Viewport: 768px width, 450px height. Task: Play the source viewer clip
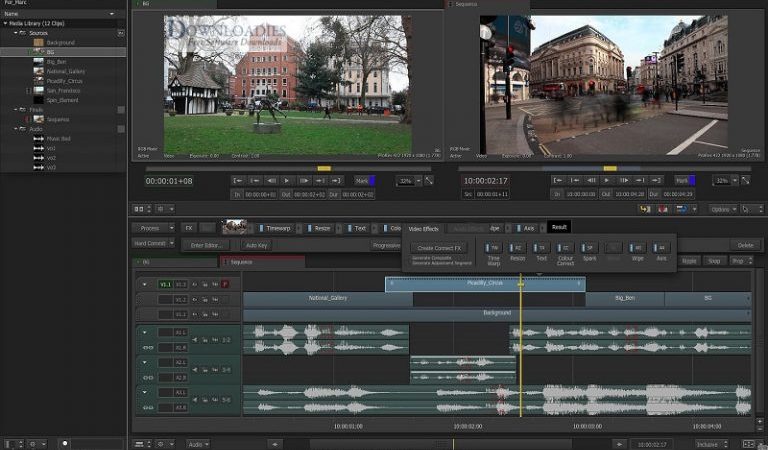[x=287, y=181]
